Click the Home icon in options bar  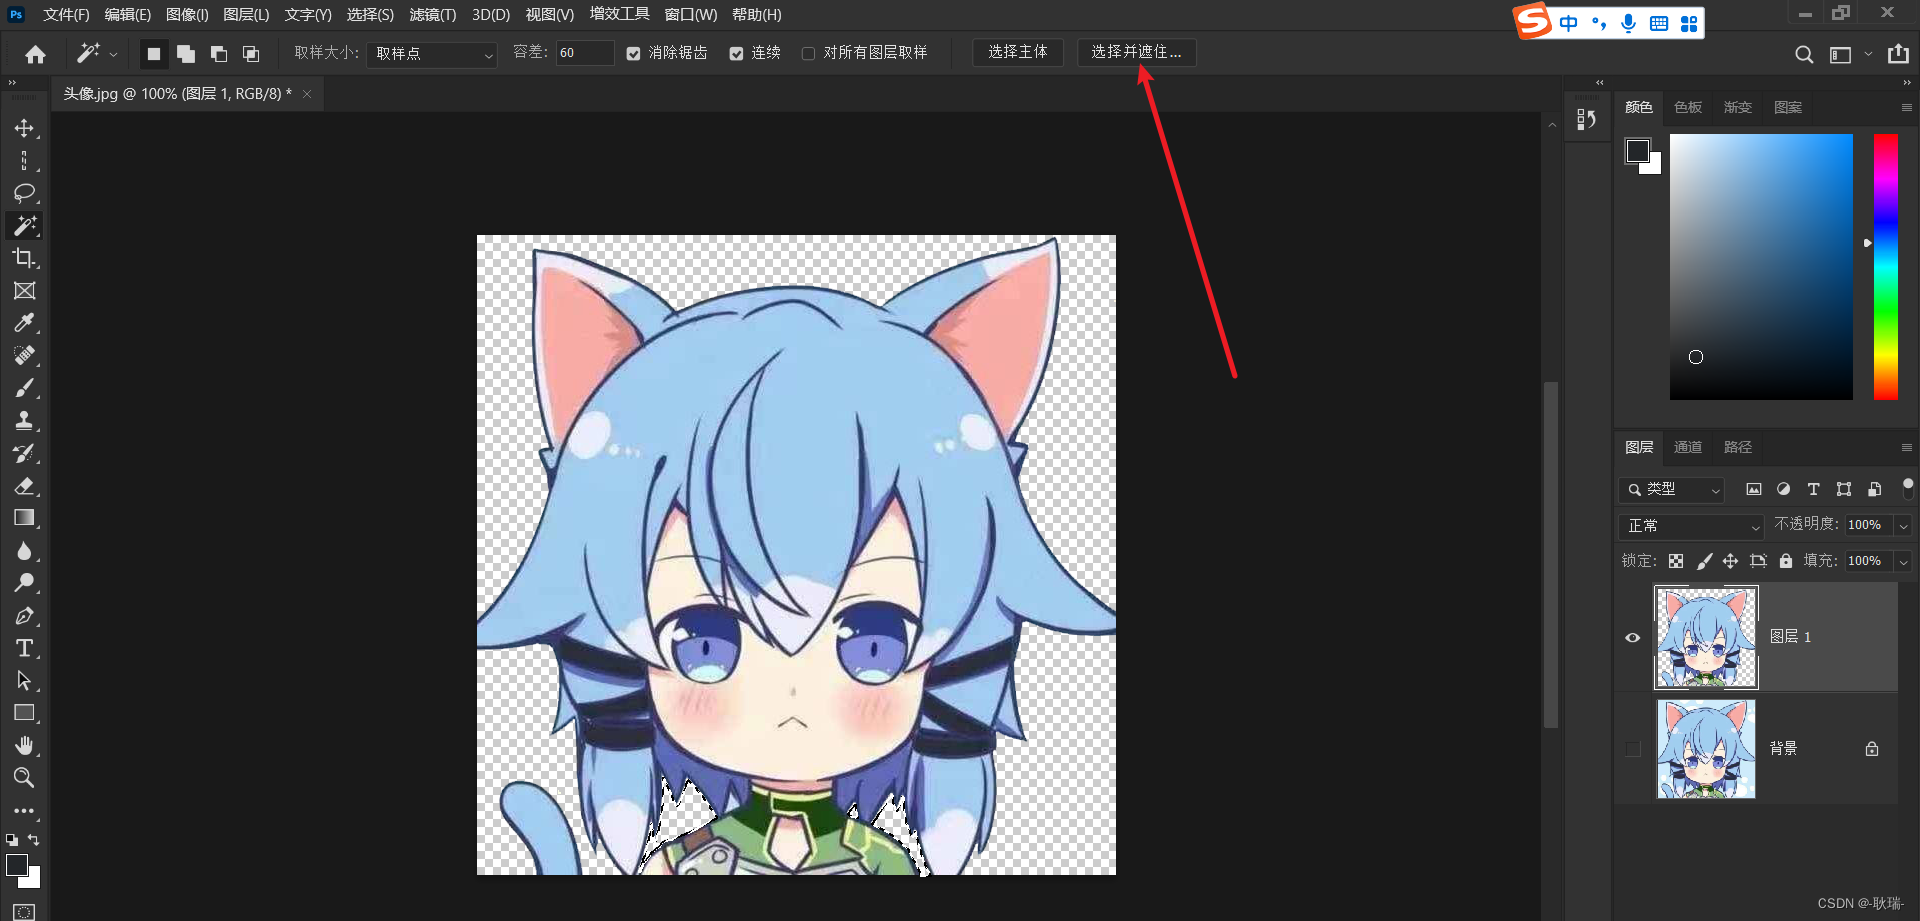[36, 54]
